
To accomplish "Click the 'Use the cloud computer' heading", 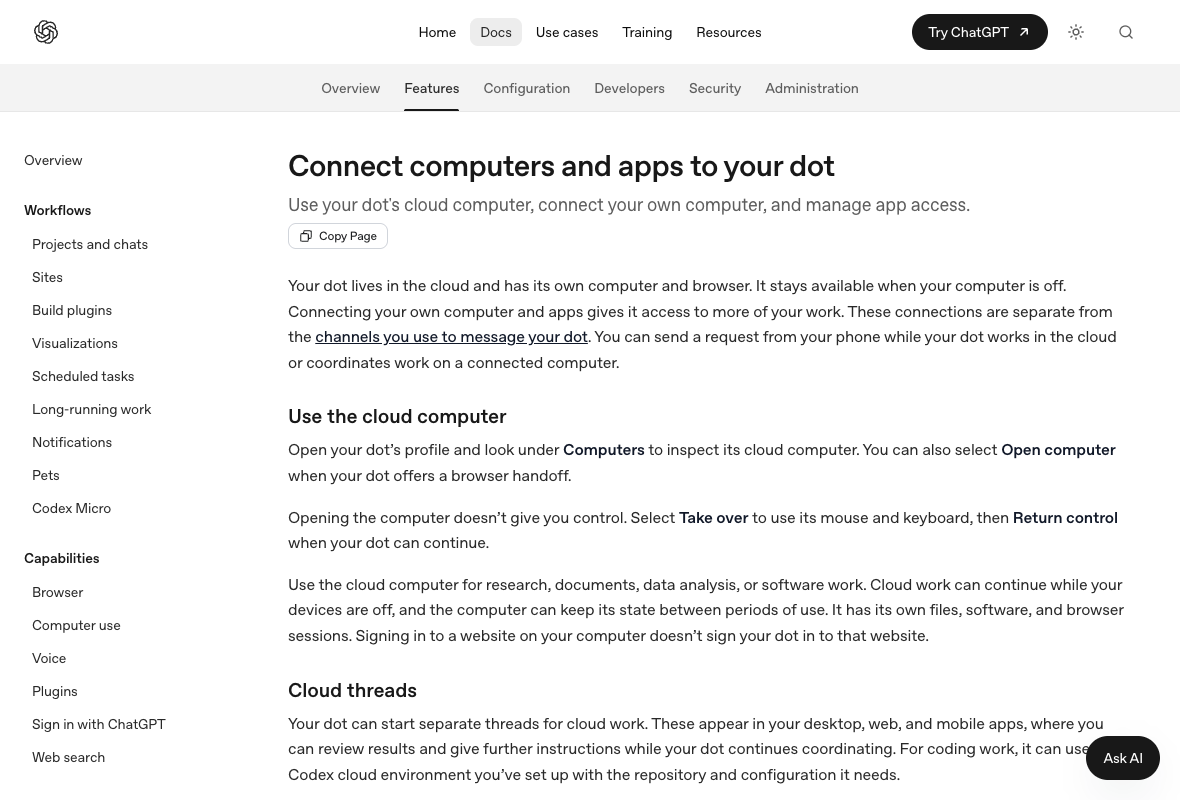I will tap(397, 416).
